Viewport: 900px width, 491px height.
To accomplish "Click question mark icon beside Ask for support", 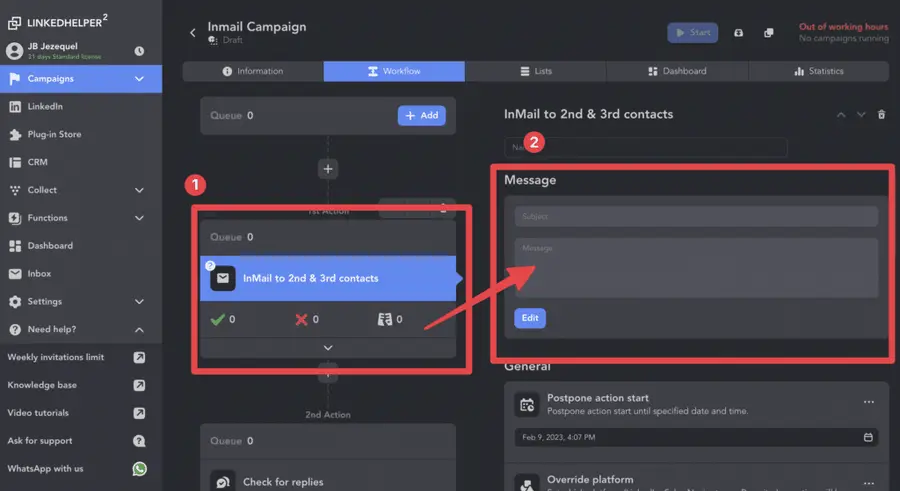I will [x=139, y=441].
